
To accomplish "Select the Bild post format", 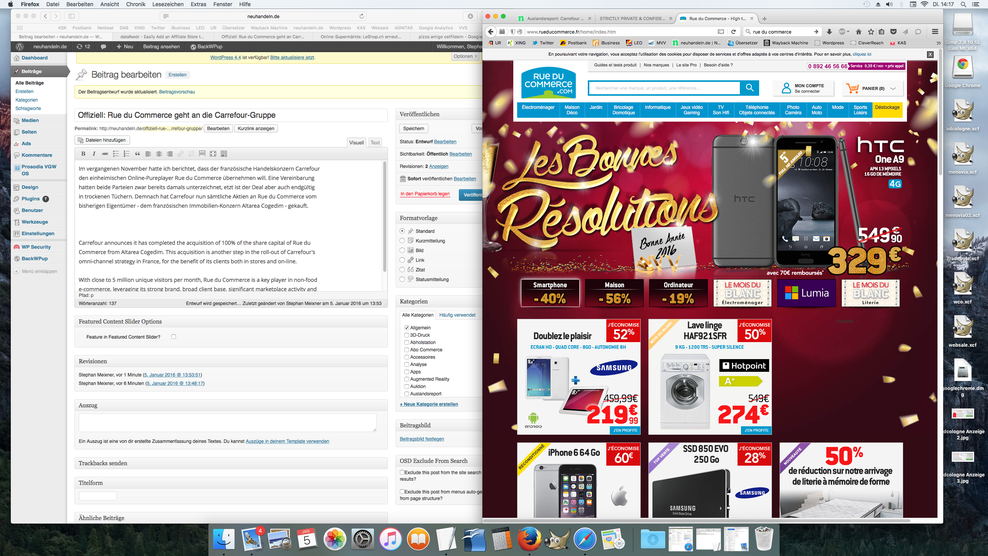I will click(403, 250).
